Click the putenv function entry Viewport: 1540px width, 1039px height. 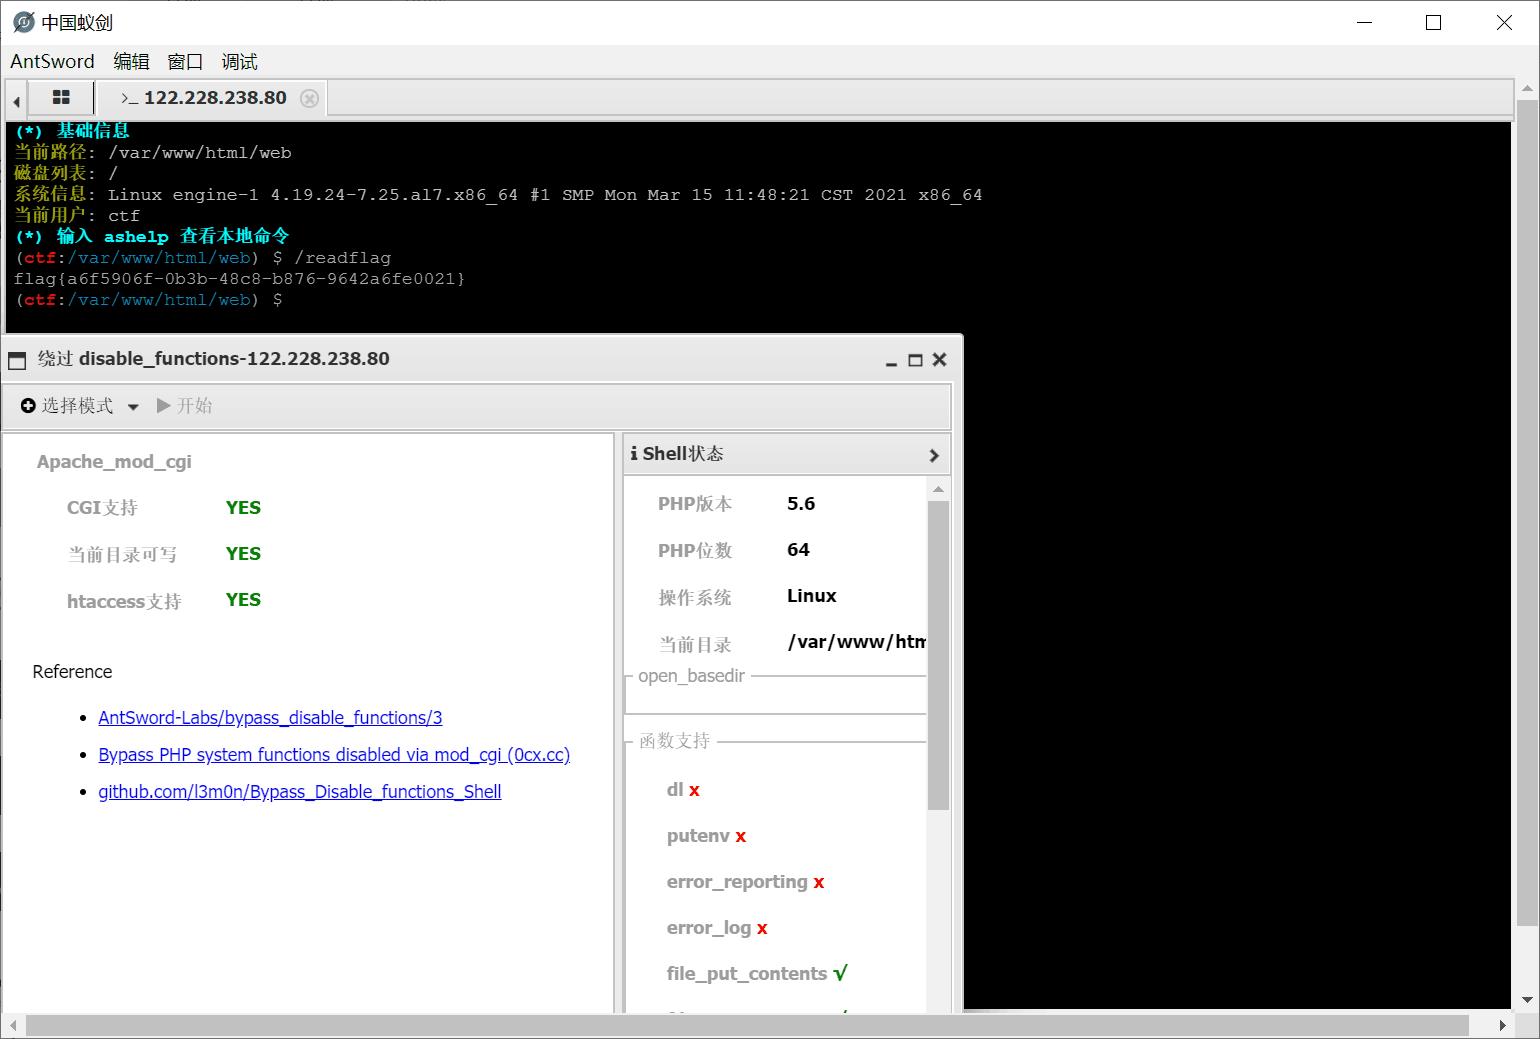point(706,836)
